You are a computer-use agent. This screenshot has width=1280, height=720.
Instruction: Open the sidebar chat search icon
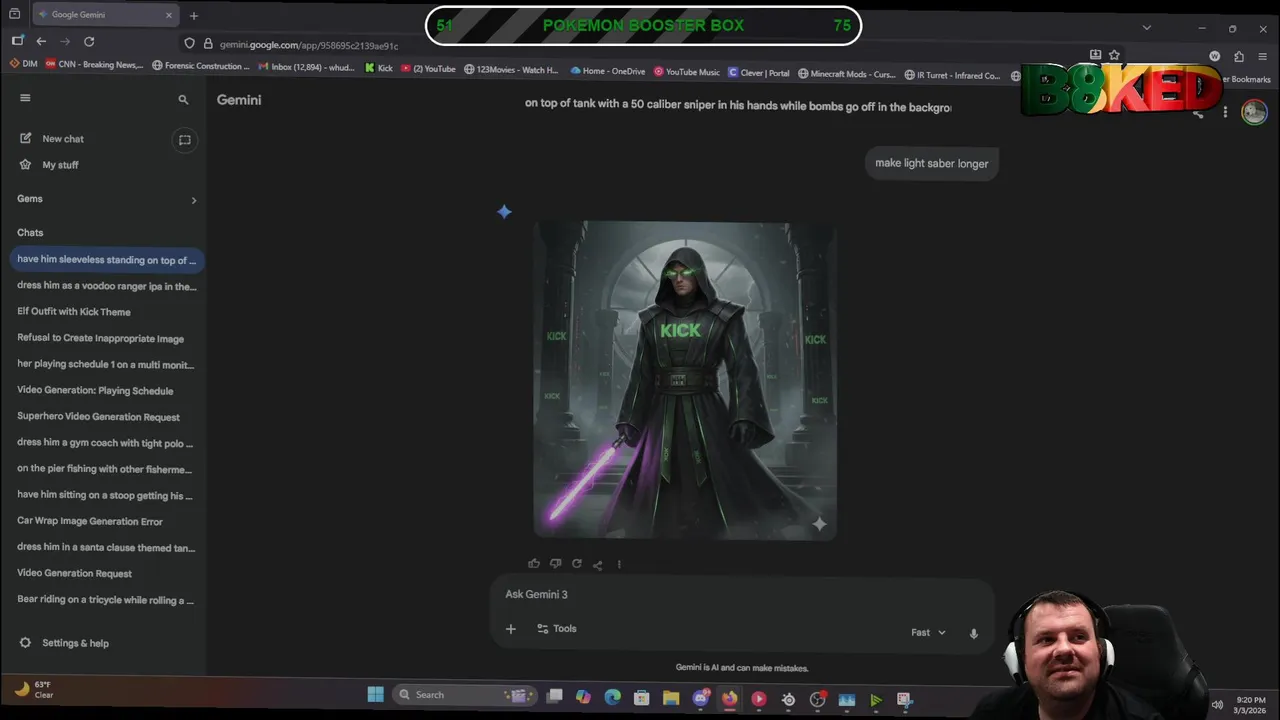[183, 100]
